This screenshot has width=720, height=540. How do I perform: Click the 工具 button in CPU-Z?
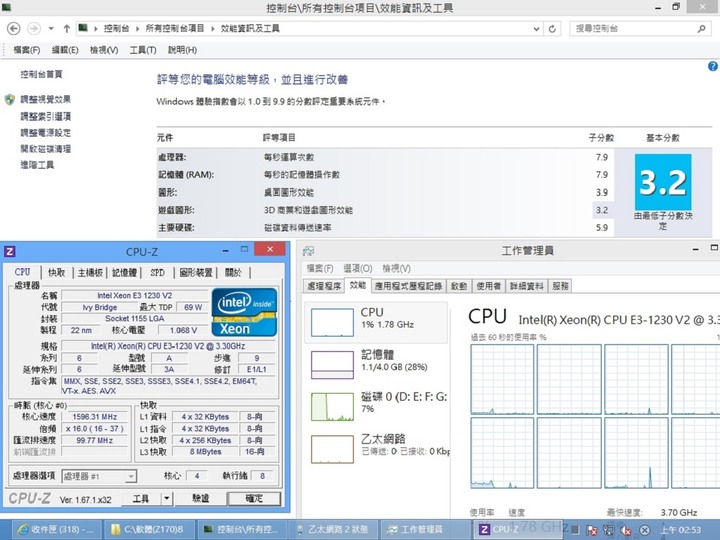coord(141,499)
